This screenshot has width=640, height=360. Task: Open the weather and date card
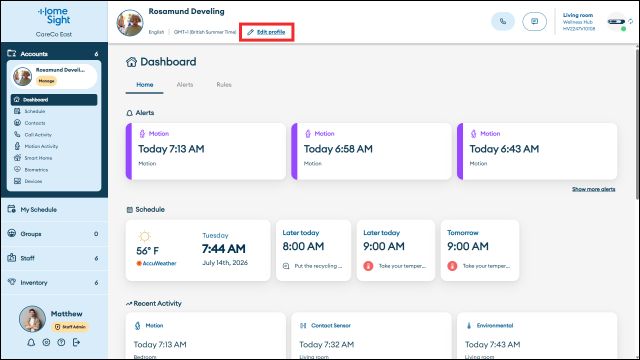coord(198,250)
